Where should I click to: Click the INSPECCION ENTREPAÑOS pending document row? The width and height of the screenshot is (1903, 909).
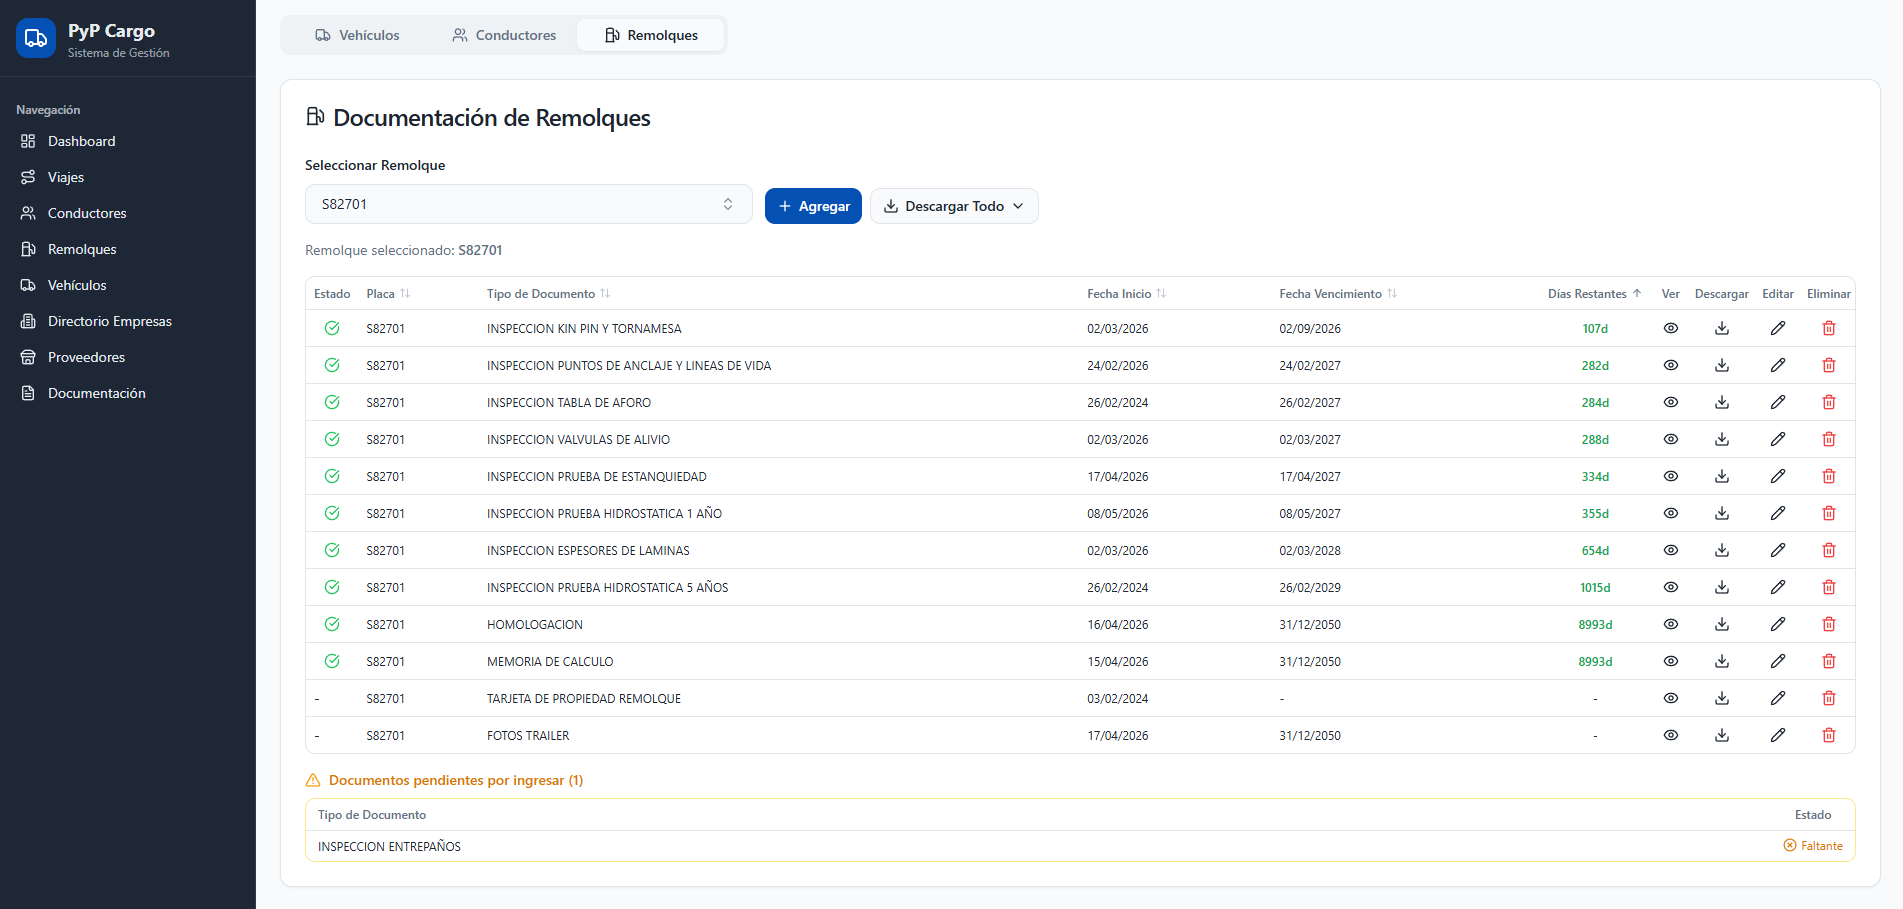(1080, 846)
